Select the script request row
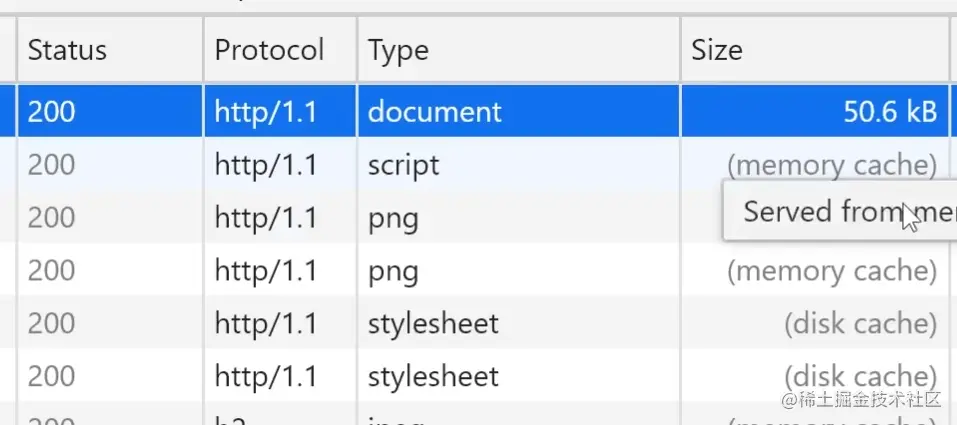This screenshot has width=957, height=425. 404,165
